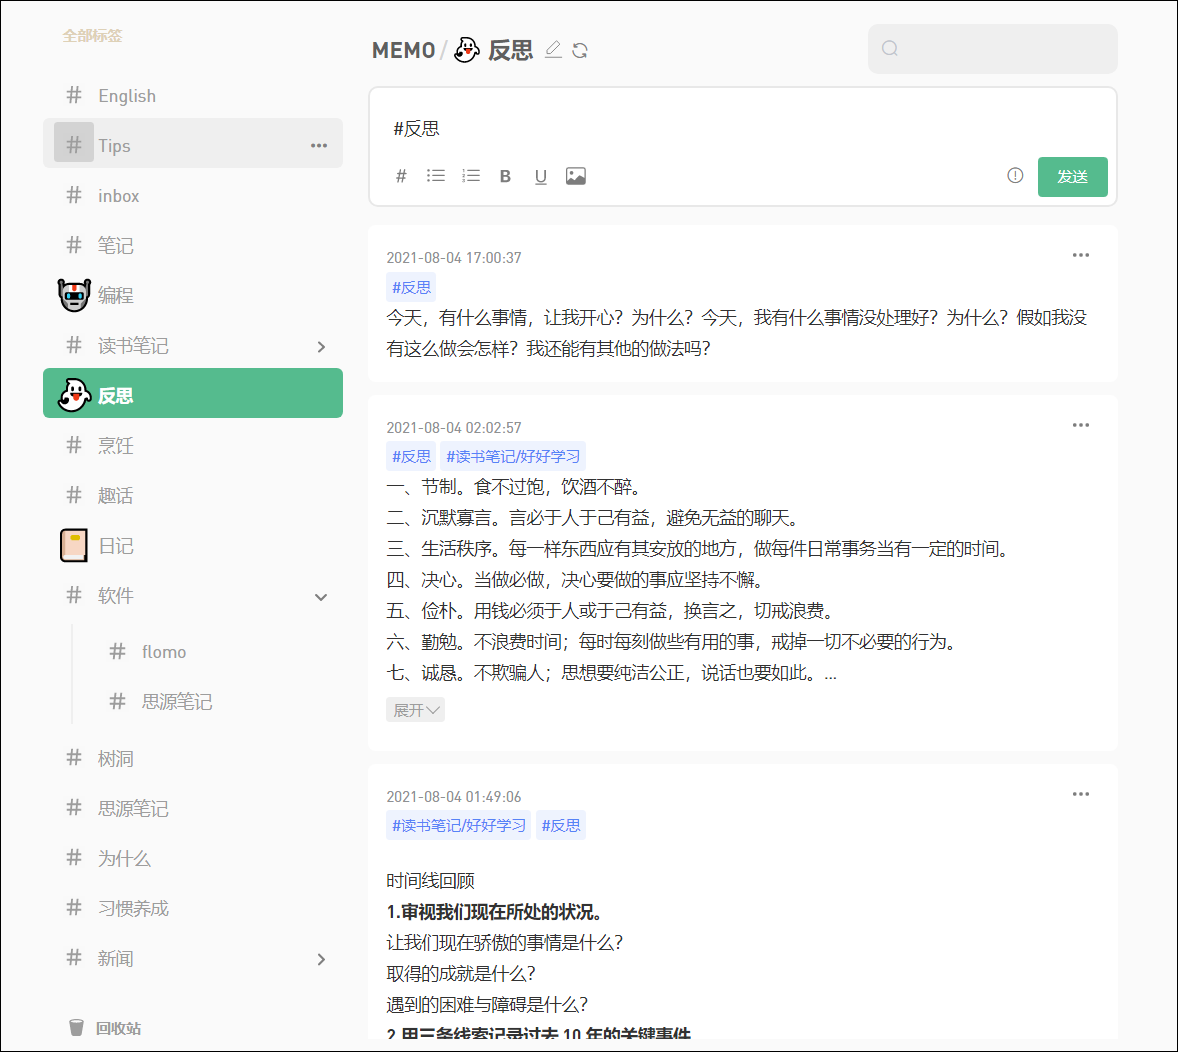Screen dimensions: 1178x1052
Task: Toggle bold formatting in editor
Action: click(505, 177)
